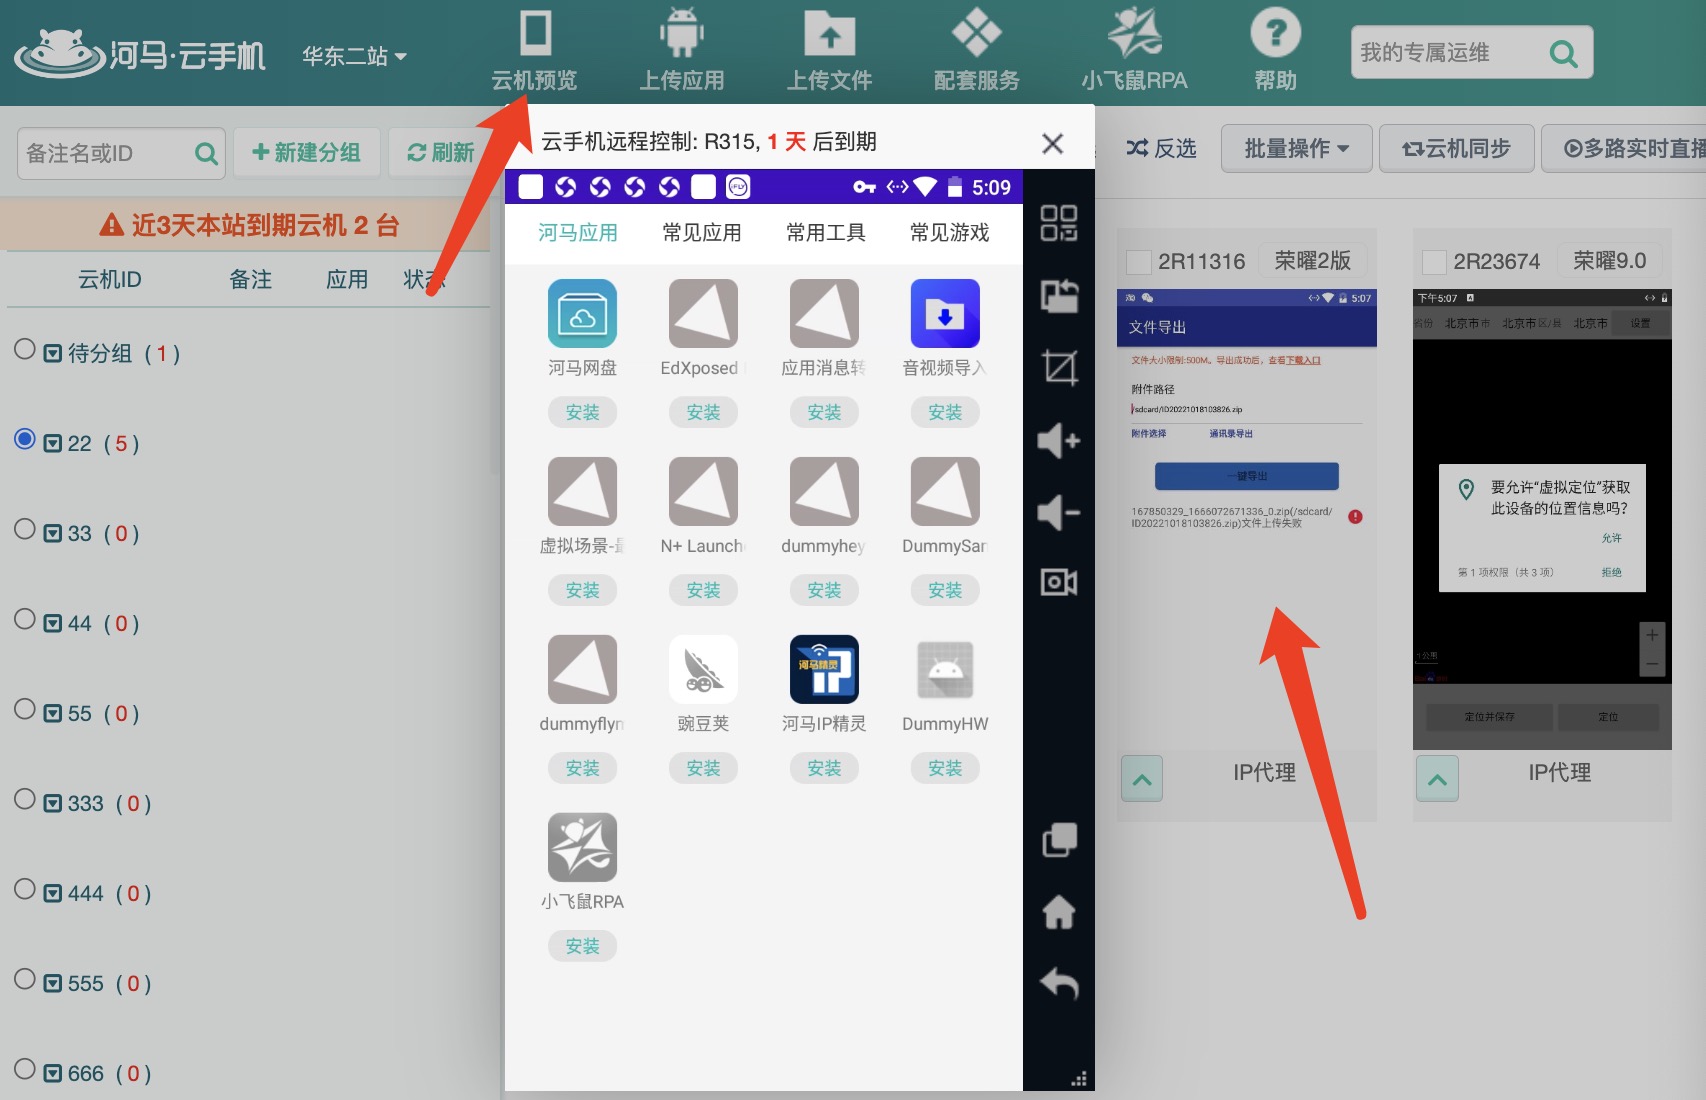
Task: Click the volume up icon
Action: click(1059, 440)
